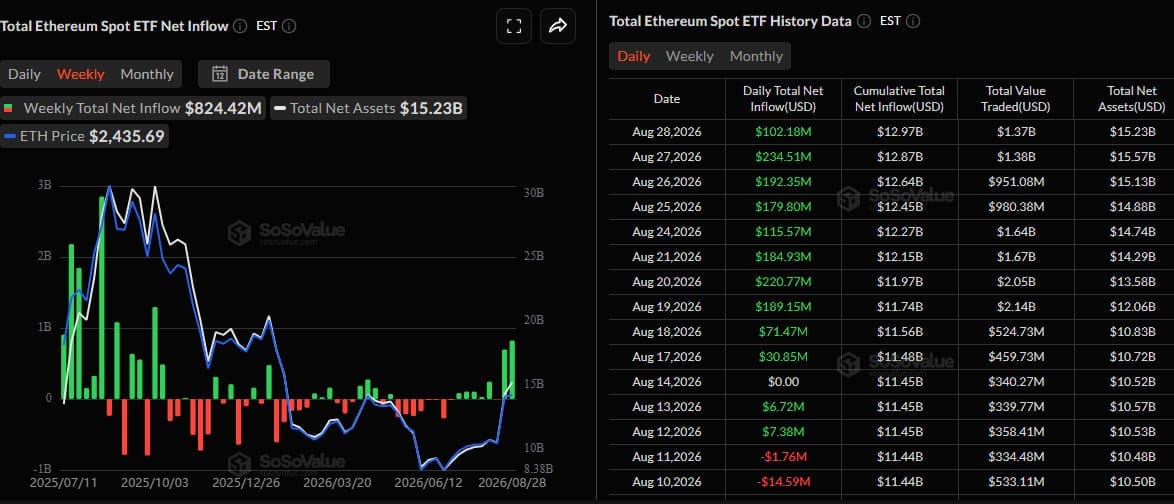Click Total Value Traded column header
Screen dimensions: 1174x504
point(1015,99)
